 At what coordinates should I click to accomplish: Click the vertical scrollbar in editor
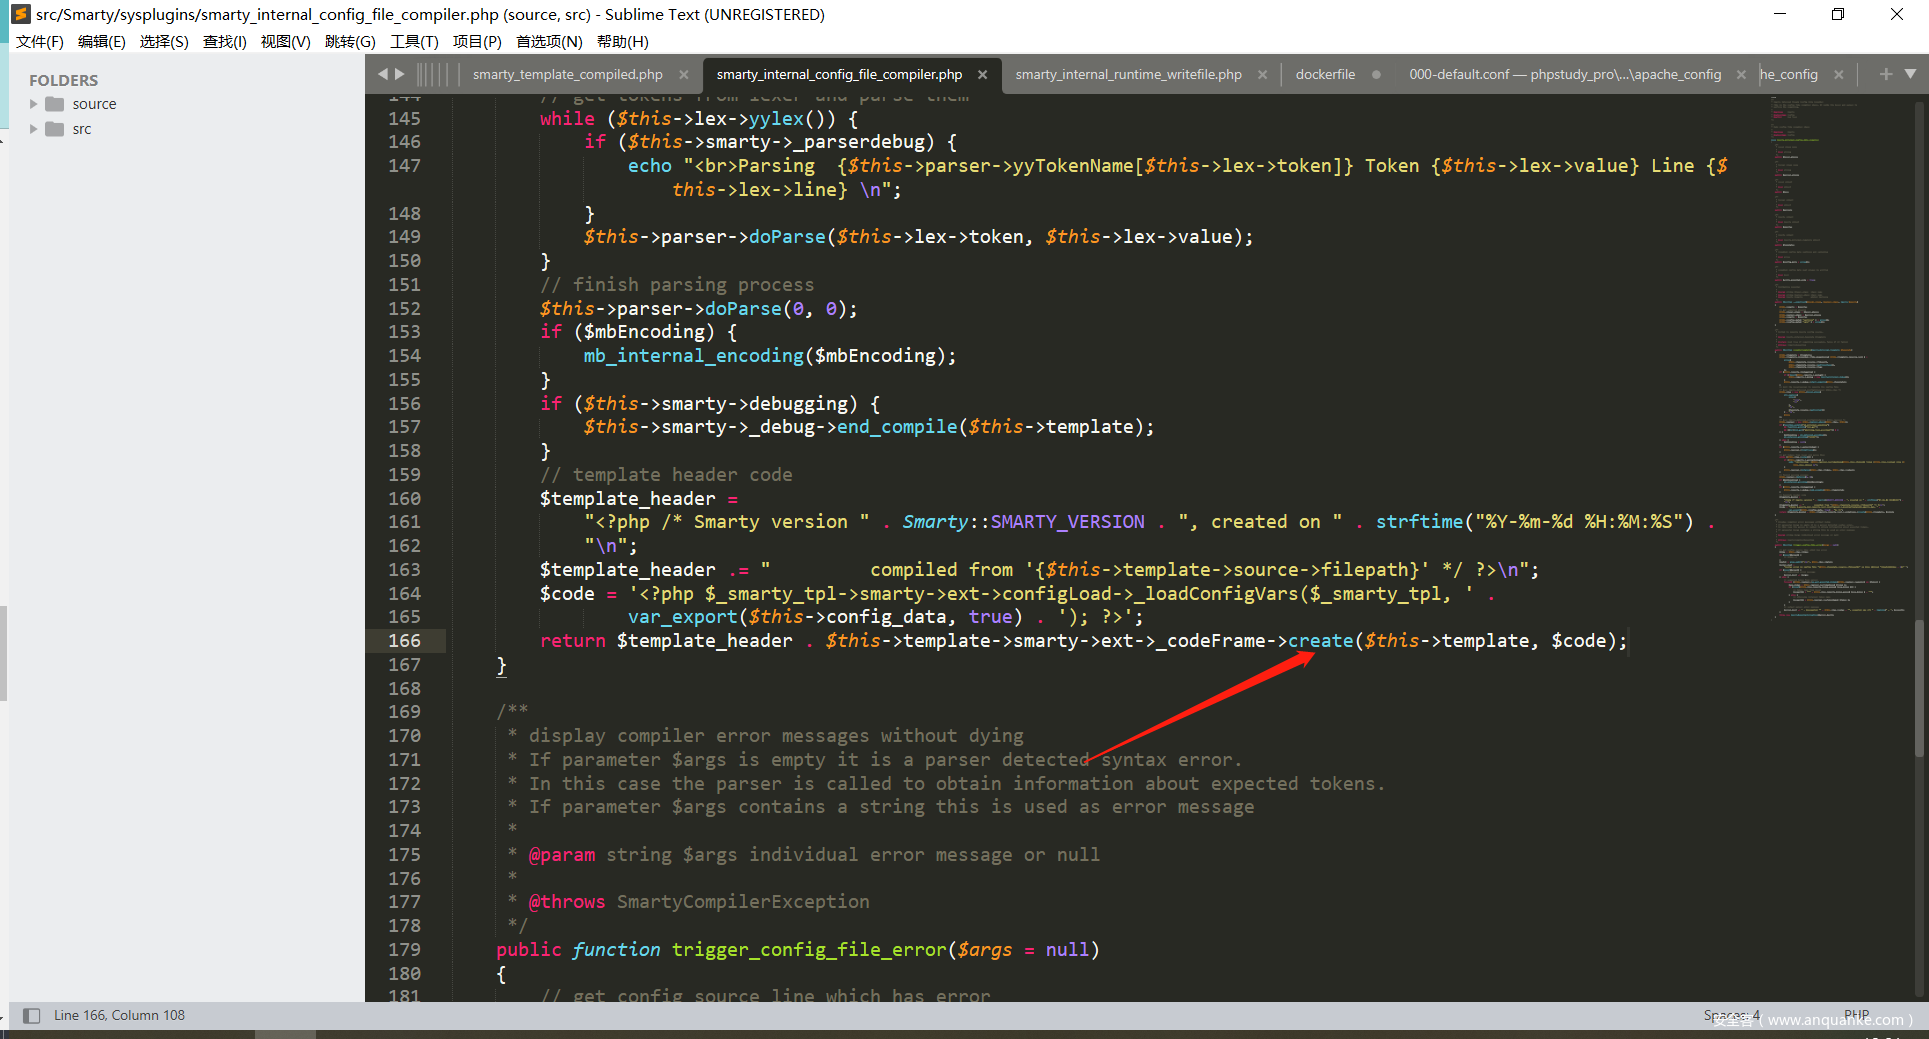point(1919,688)
